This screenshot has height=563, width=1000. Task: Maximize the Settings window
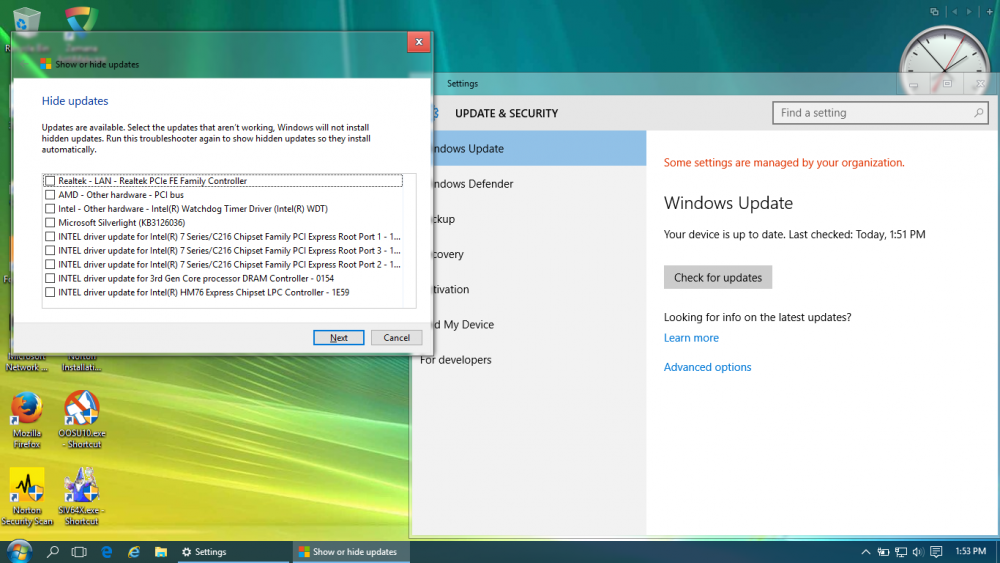(947, 84)
